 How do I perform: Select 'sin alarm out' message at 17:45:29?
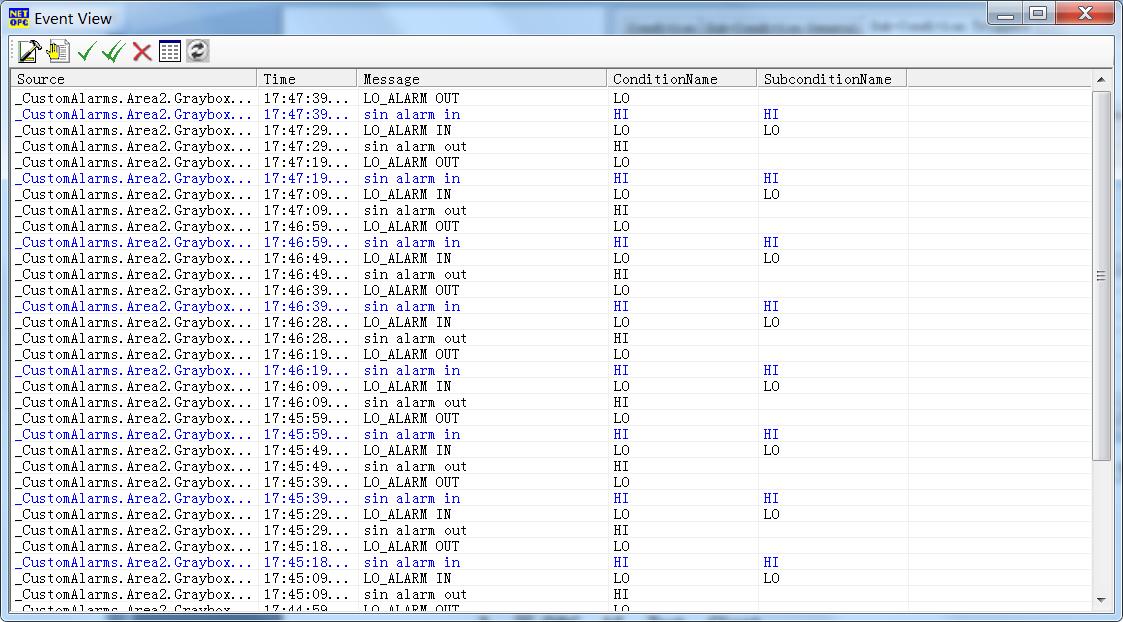click(x=415, y=530)
